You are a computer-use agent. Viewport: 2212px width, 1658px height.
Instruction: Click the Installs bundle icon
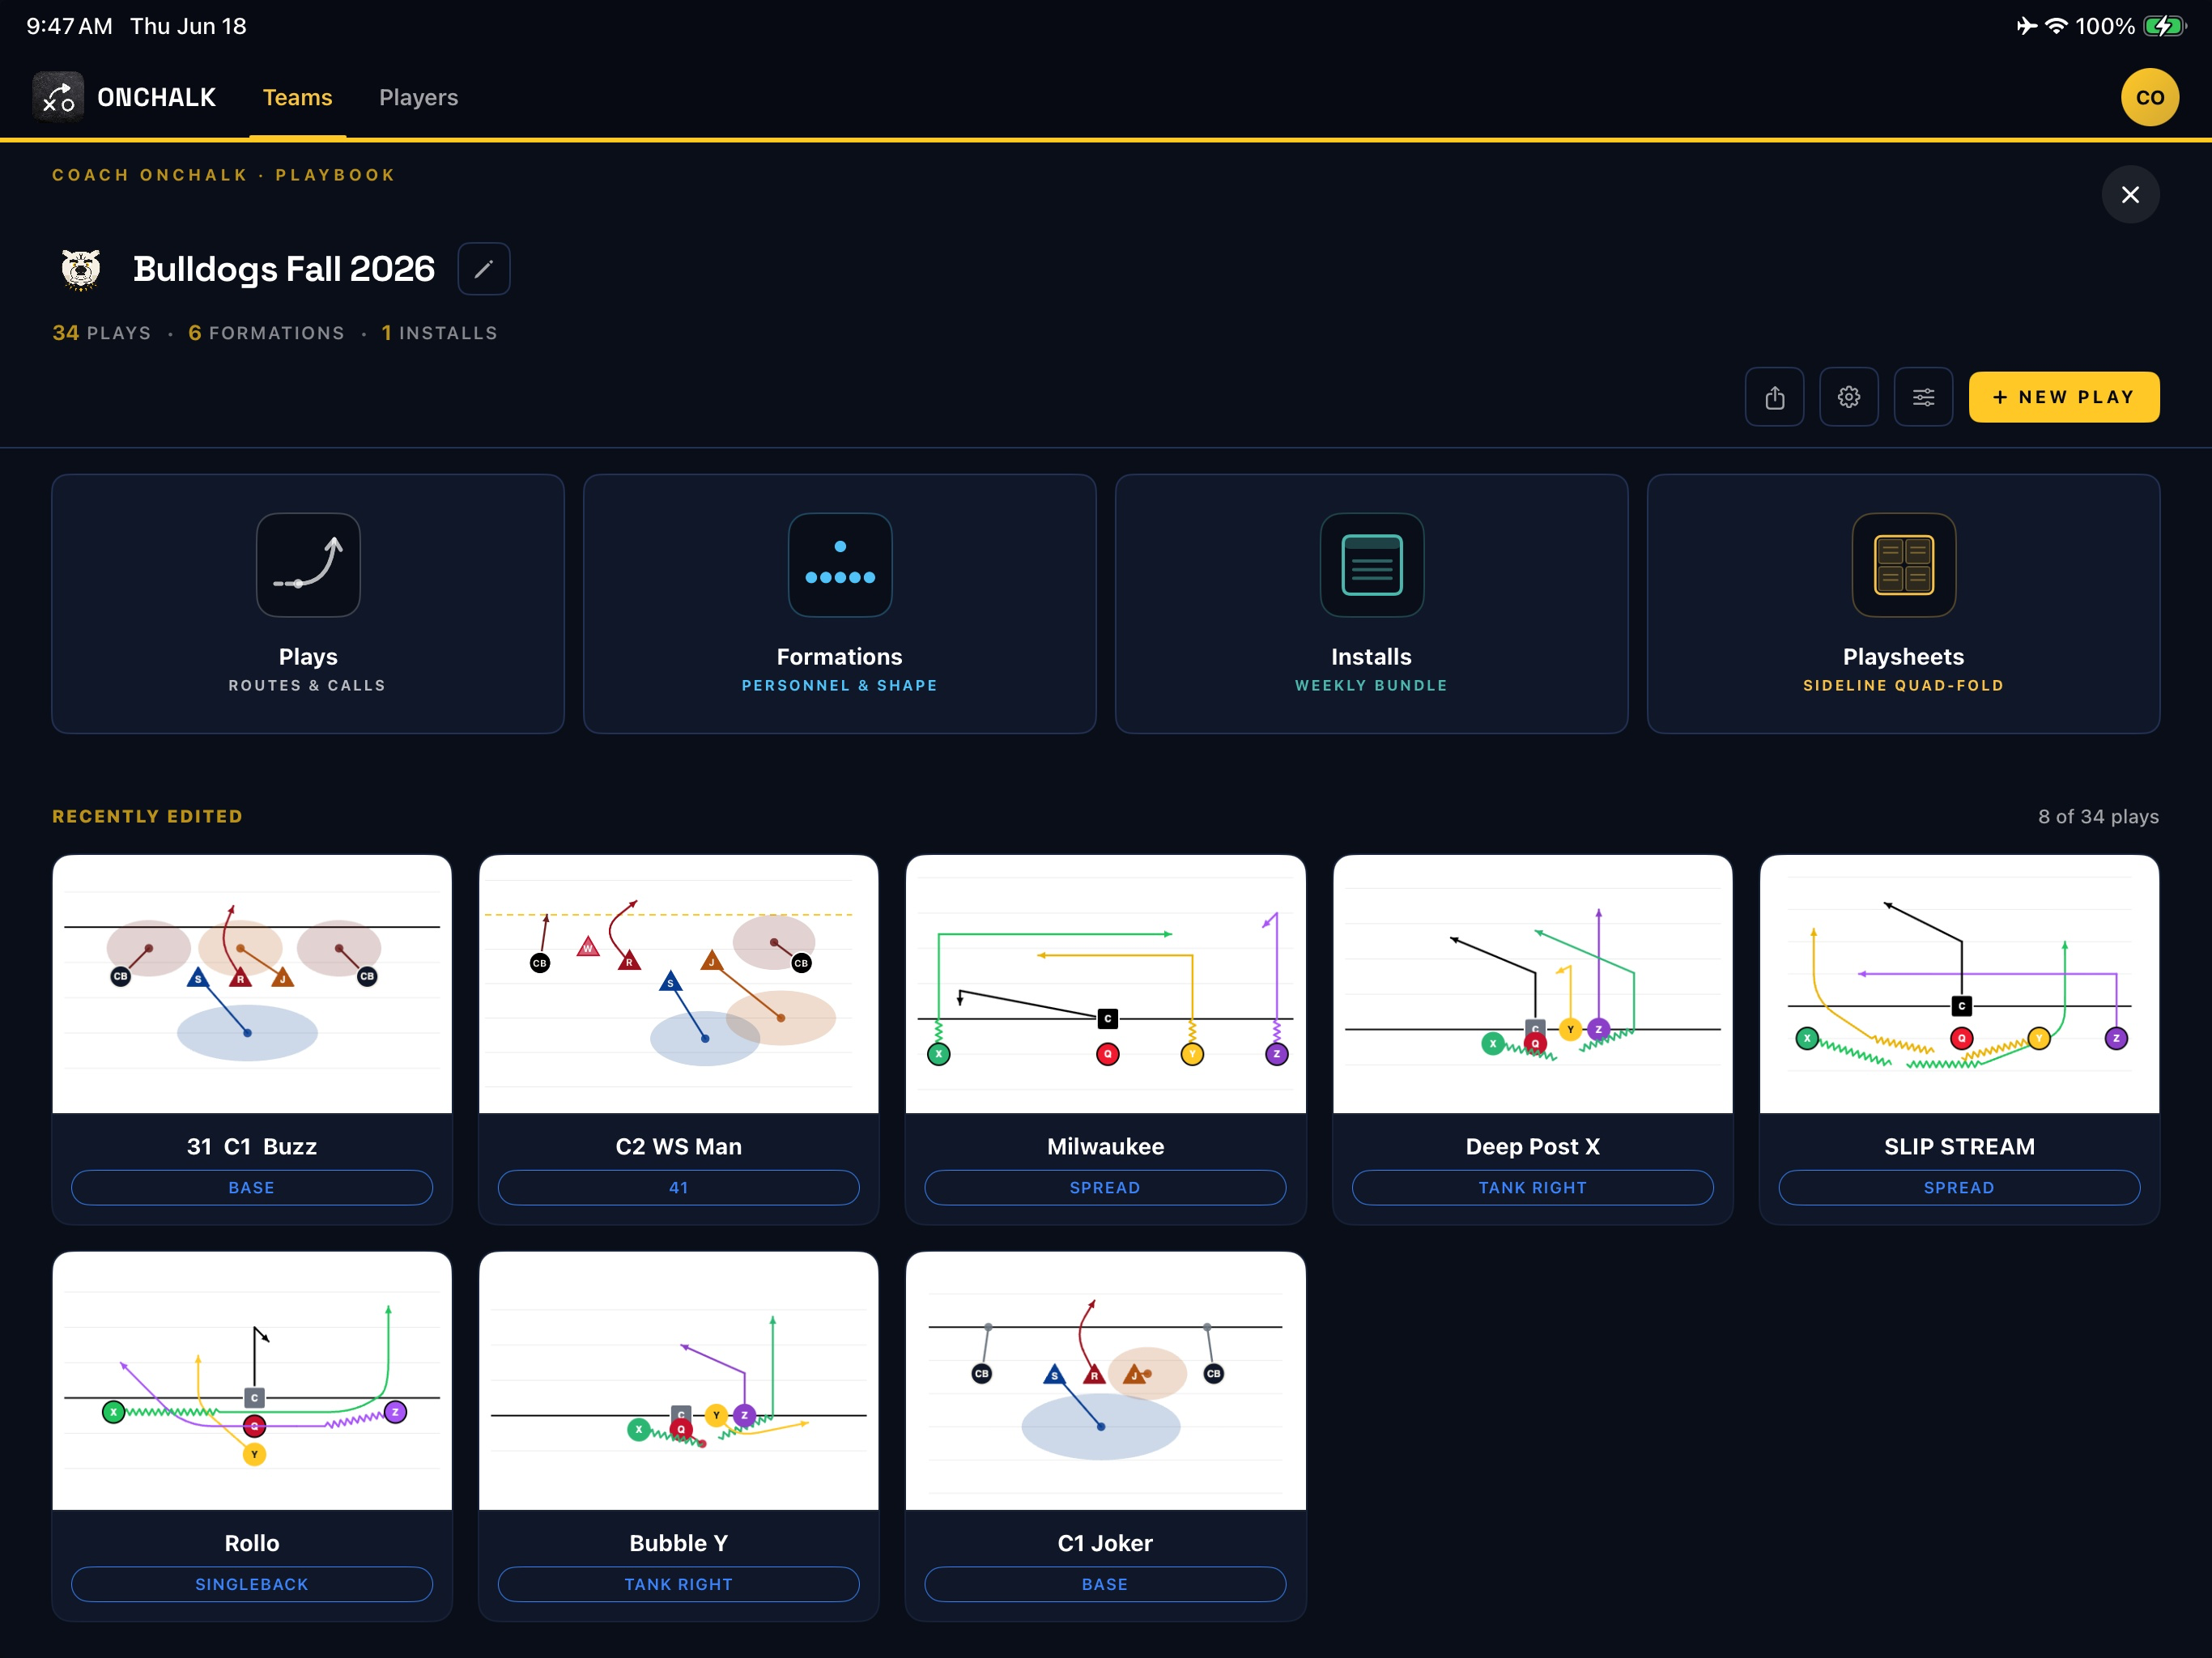(1371, 565)
